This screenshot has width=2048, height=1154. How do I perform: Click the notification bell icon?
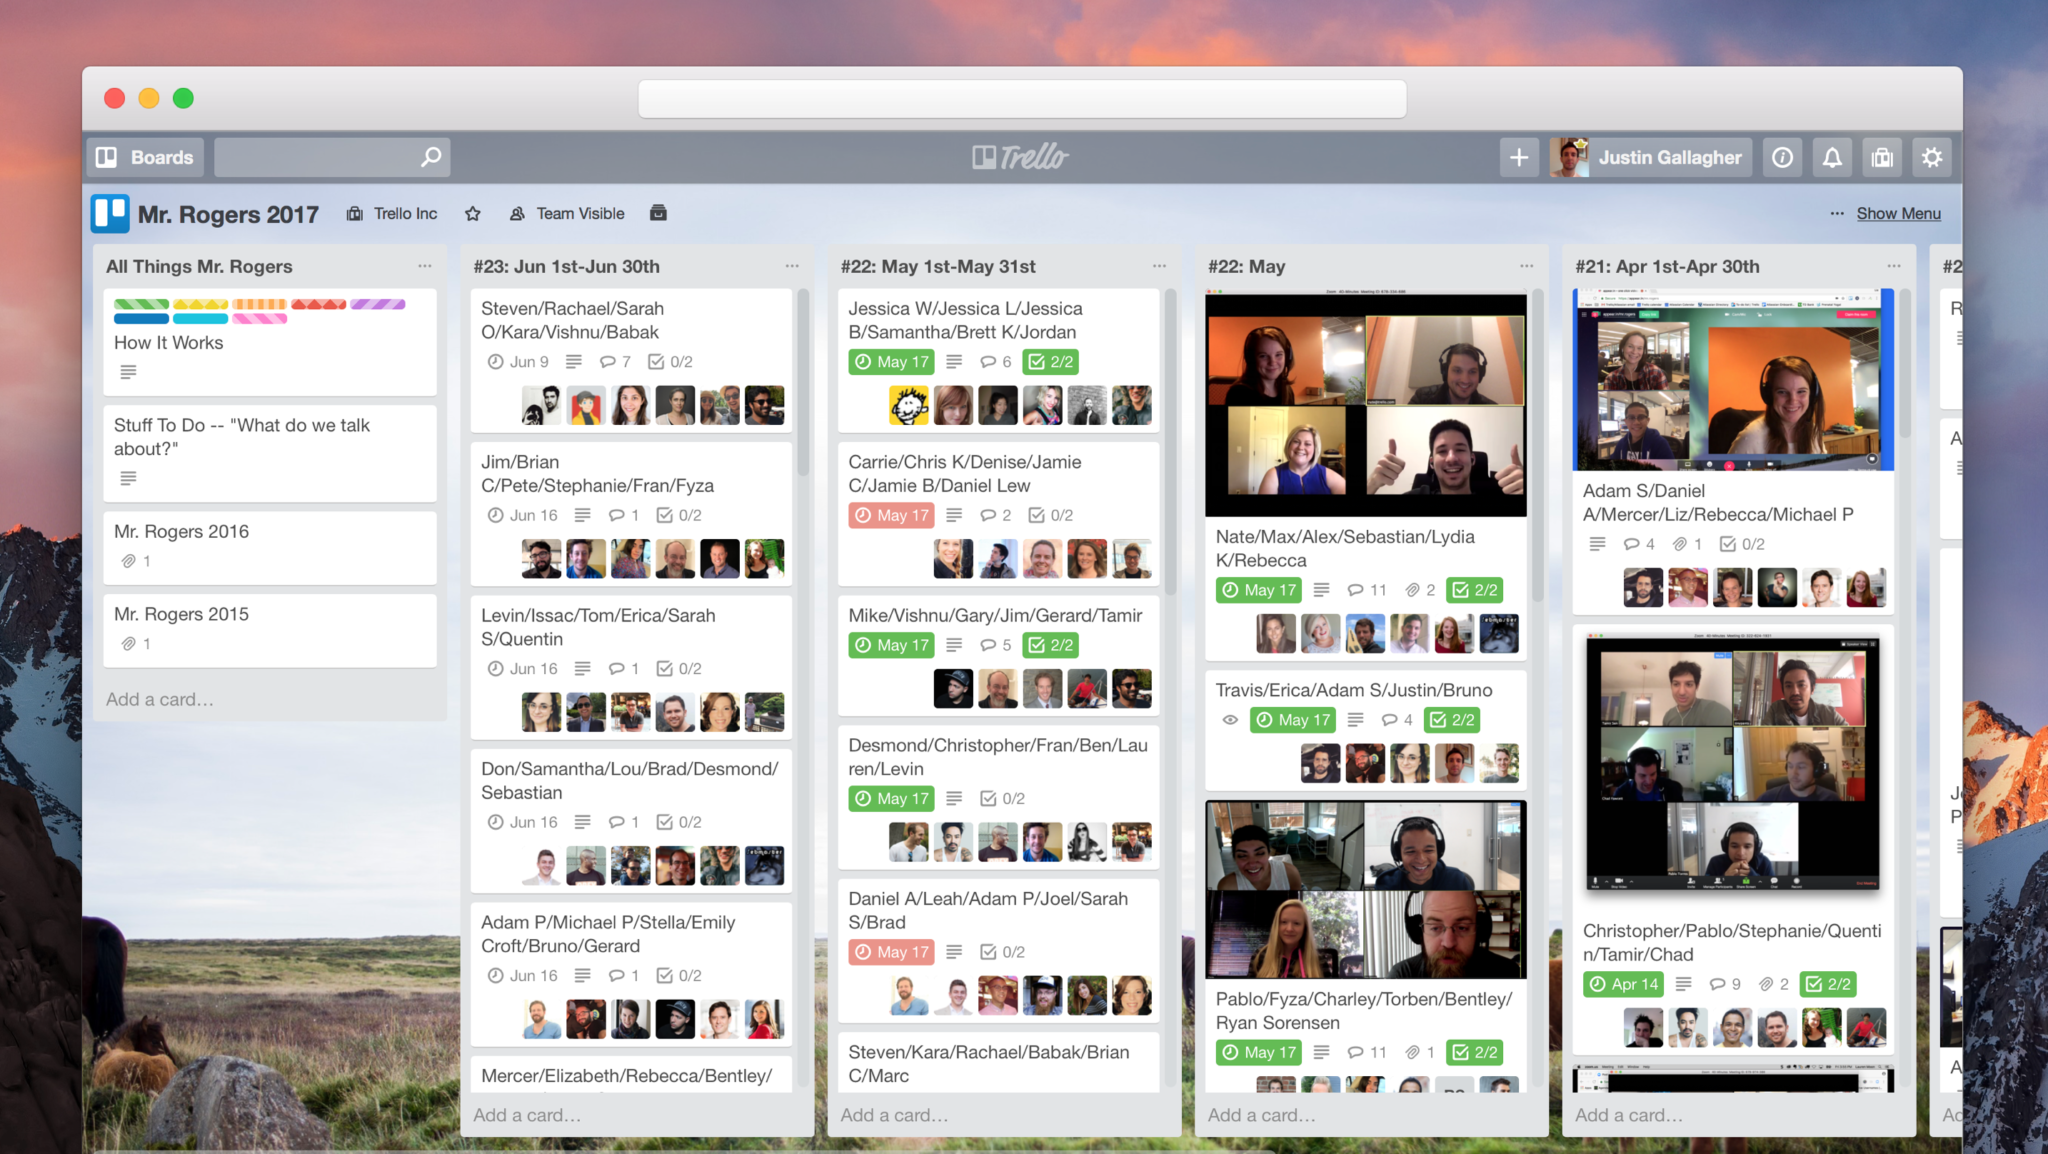[1833, 156]
